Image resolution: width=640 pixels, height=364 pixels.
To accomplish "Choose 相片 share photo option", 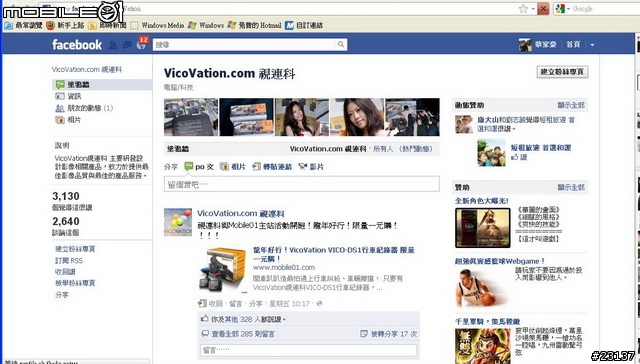I will tap(233, 166).
